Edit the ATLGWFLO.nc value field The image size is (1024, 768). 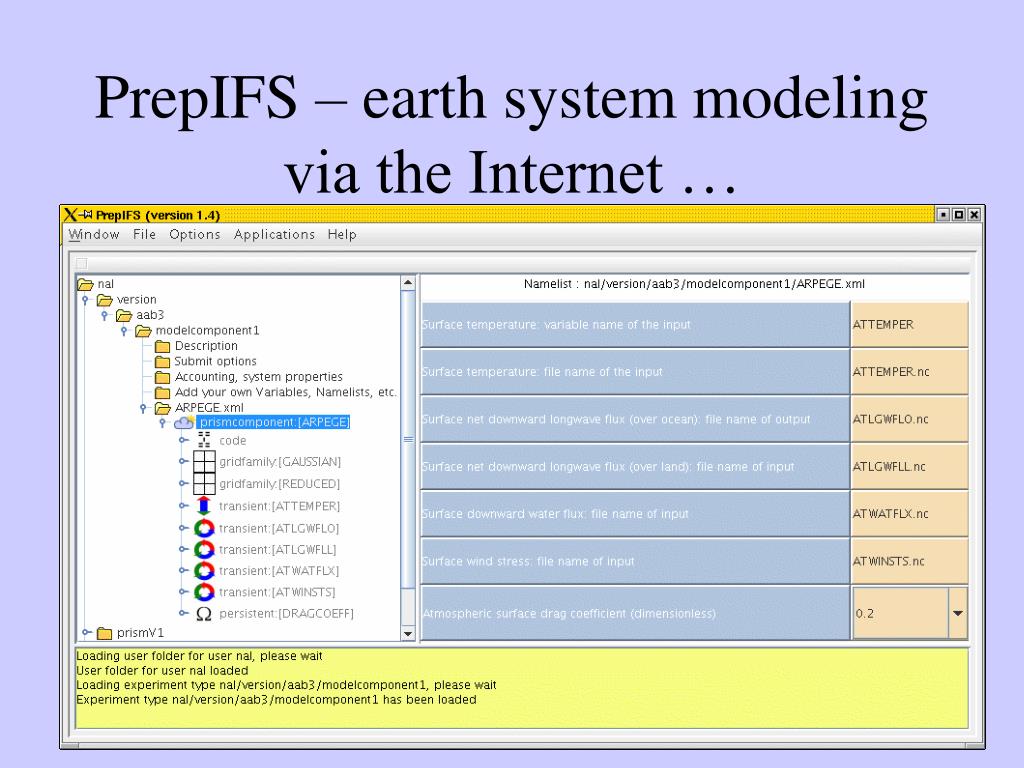tap(909, 419)
